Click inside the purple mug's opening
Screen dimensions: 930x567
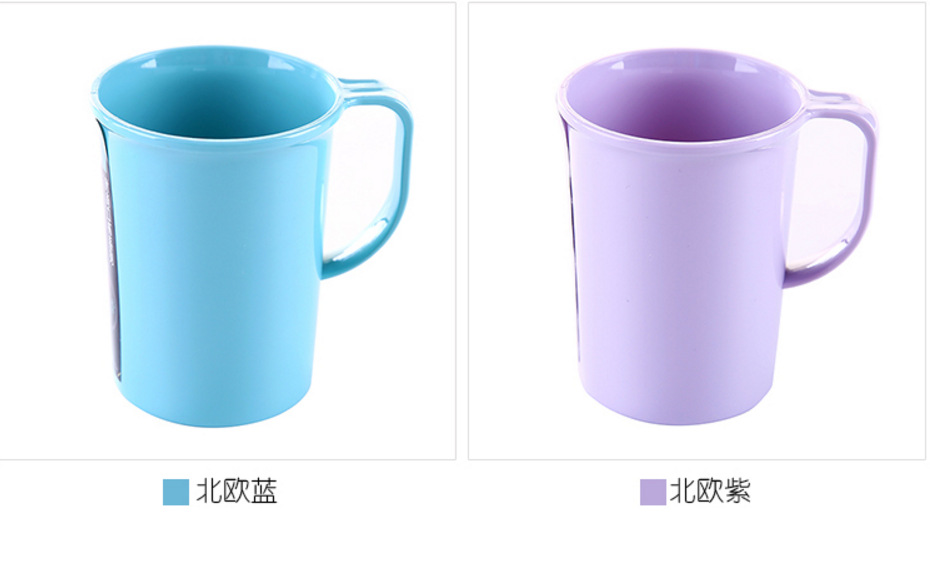(x=682, y=100)
